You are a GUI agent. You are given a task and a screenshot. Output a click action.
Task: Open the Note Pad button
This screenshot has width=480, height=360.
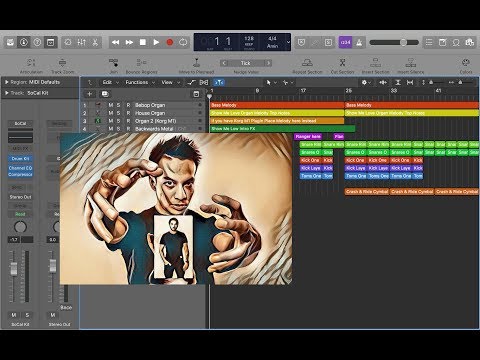click(x=443, y=42)
